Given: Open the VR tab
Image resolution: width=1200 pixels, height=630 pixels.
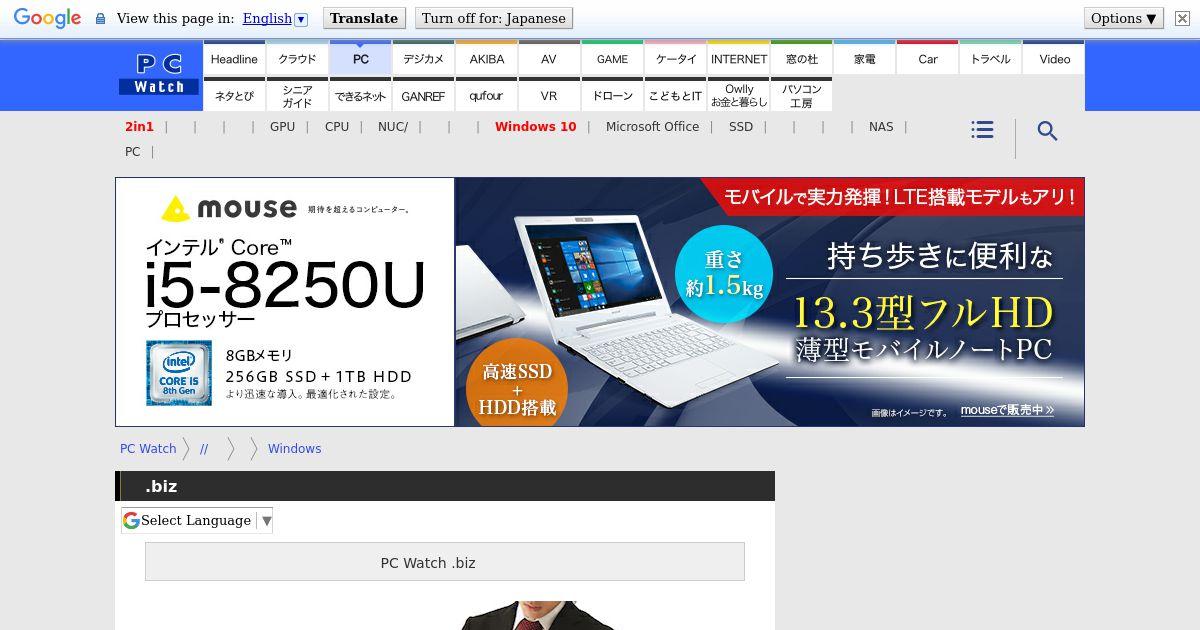Looking at the screenshot, I should coord(549,95).
